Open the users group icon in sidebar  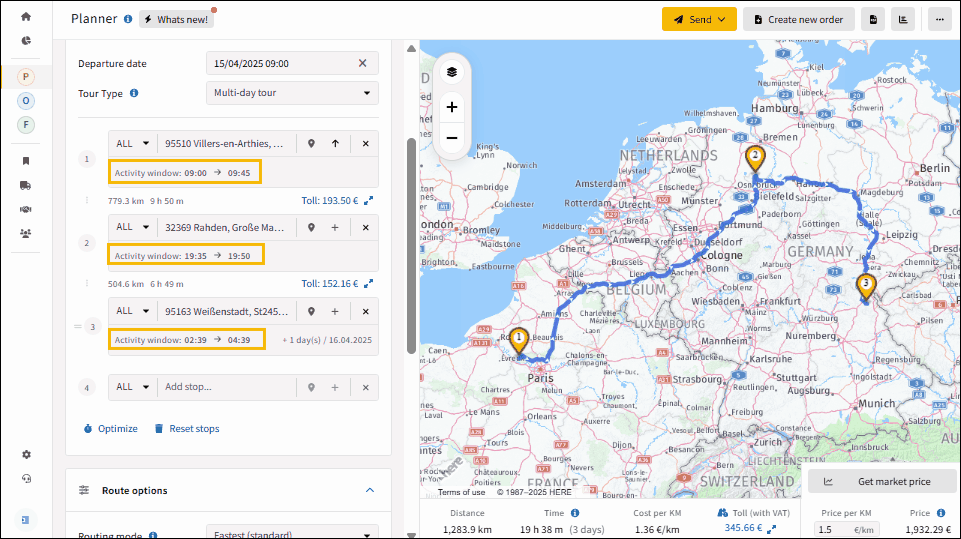[26, 234]
